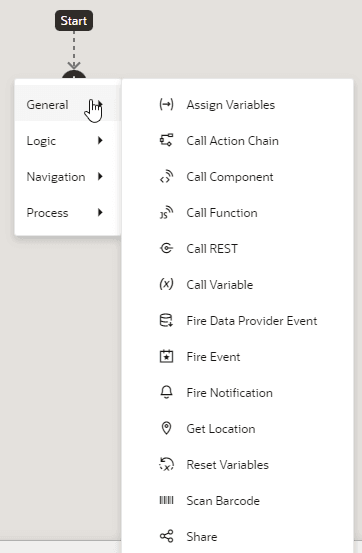Viewport: 362px width, 553px height.
Task: Click the Call REST icon
Action: coord(166,249)
